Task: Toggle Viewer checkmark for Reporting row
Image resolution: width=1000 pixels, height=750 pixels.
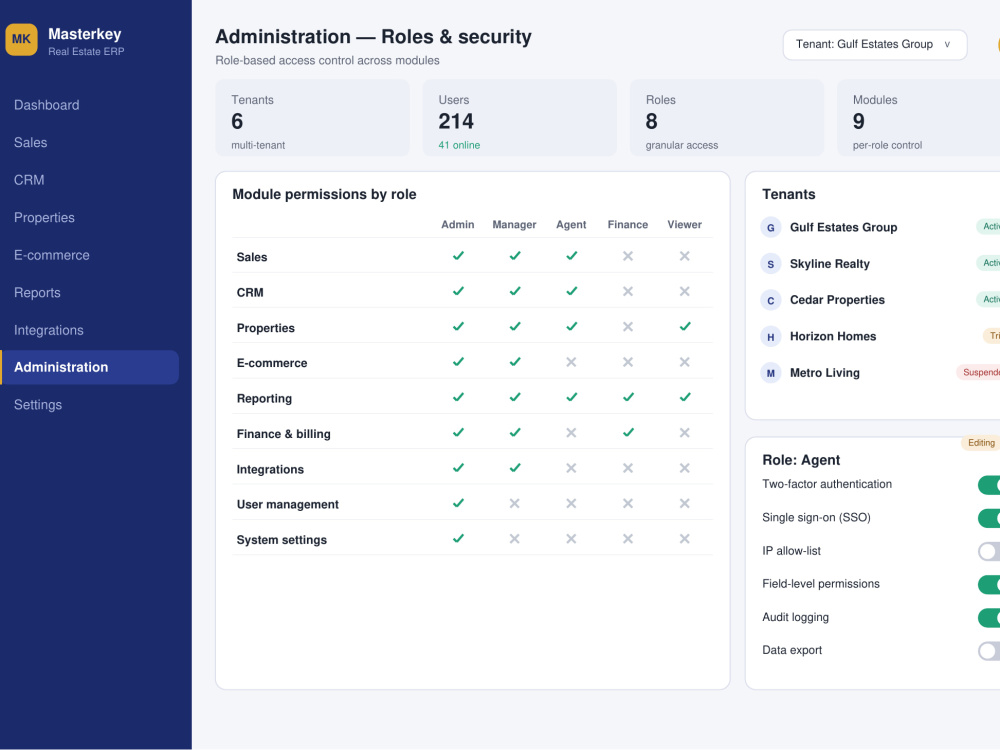Action: pos(685,397)
